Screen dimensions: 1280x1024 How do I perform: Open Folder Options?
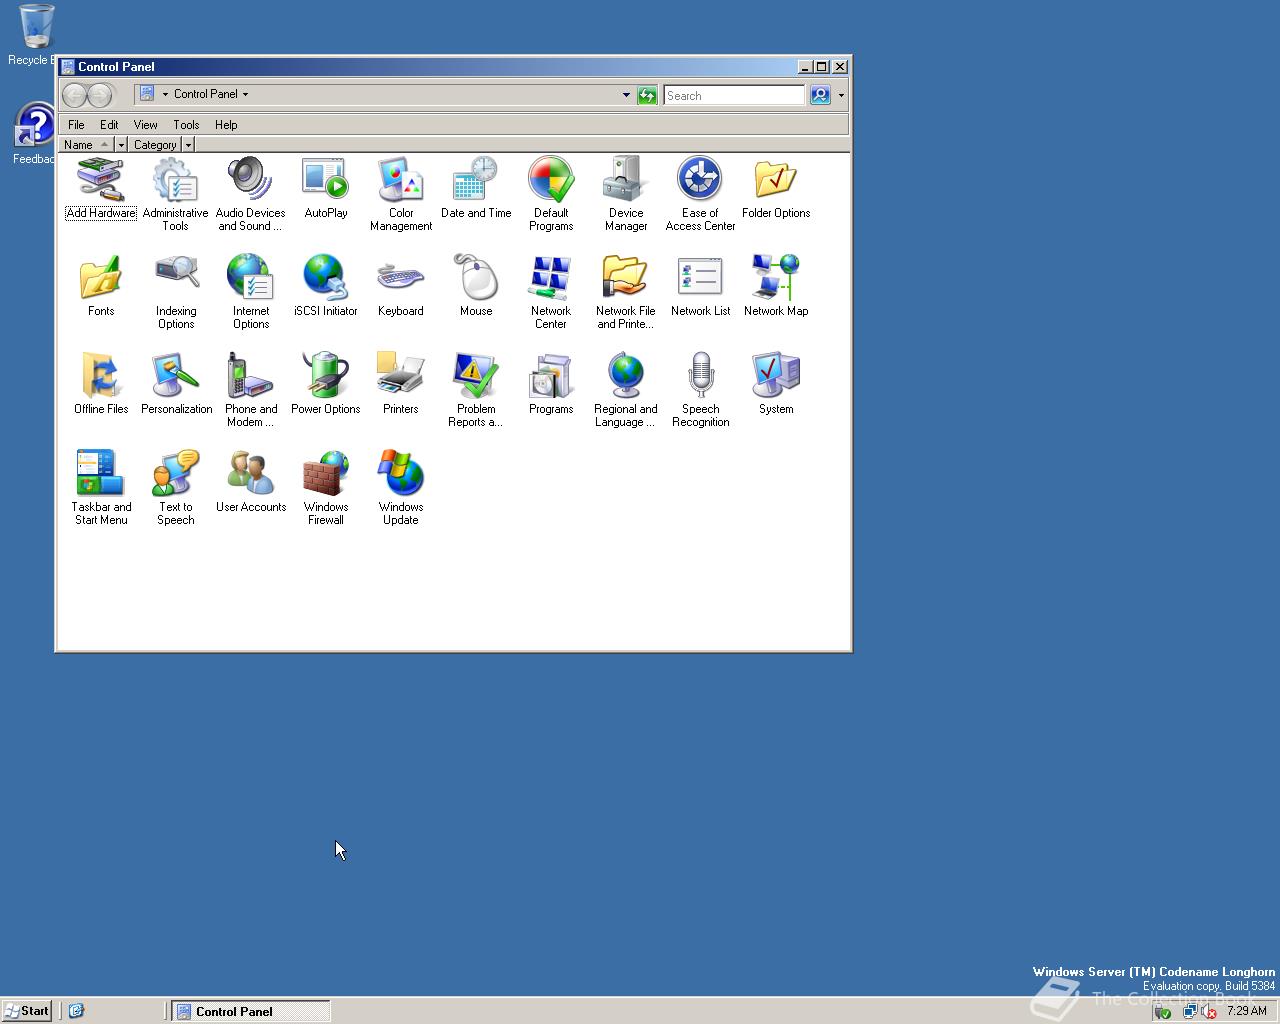776,188
